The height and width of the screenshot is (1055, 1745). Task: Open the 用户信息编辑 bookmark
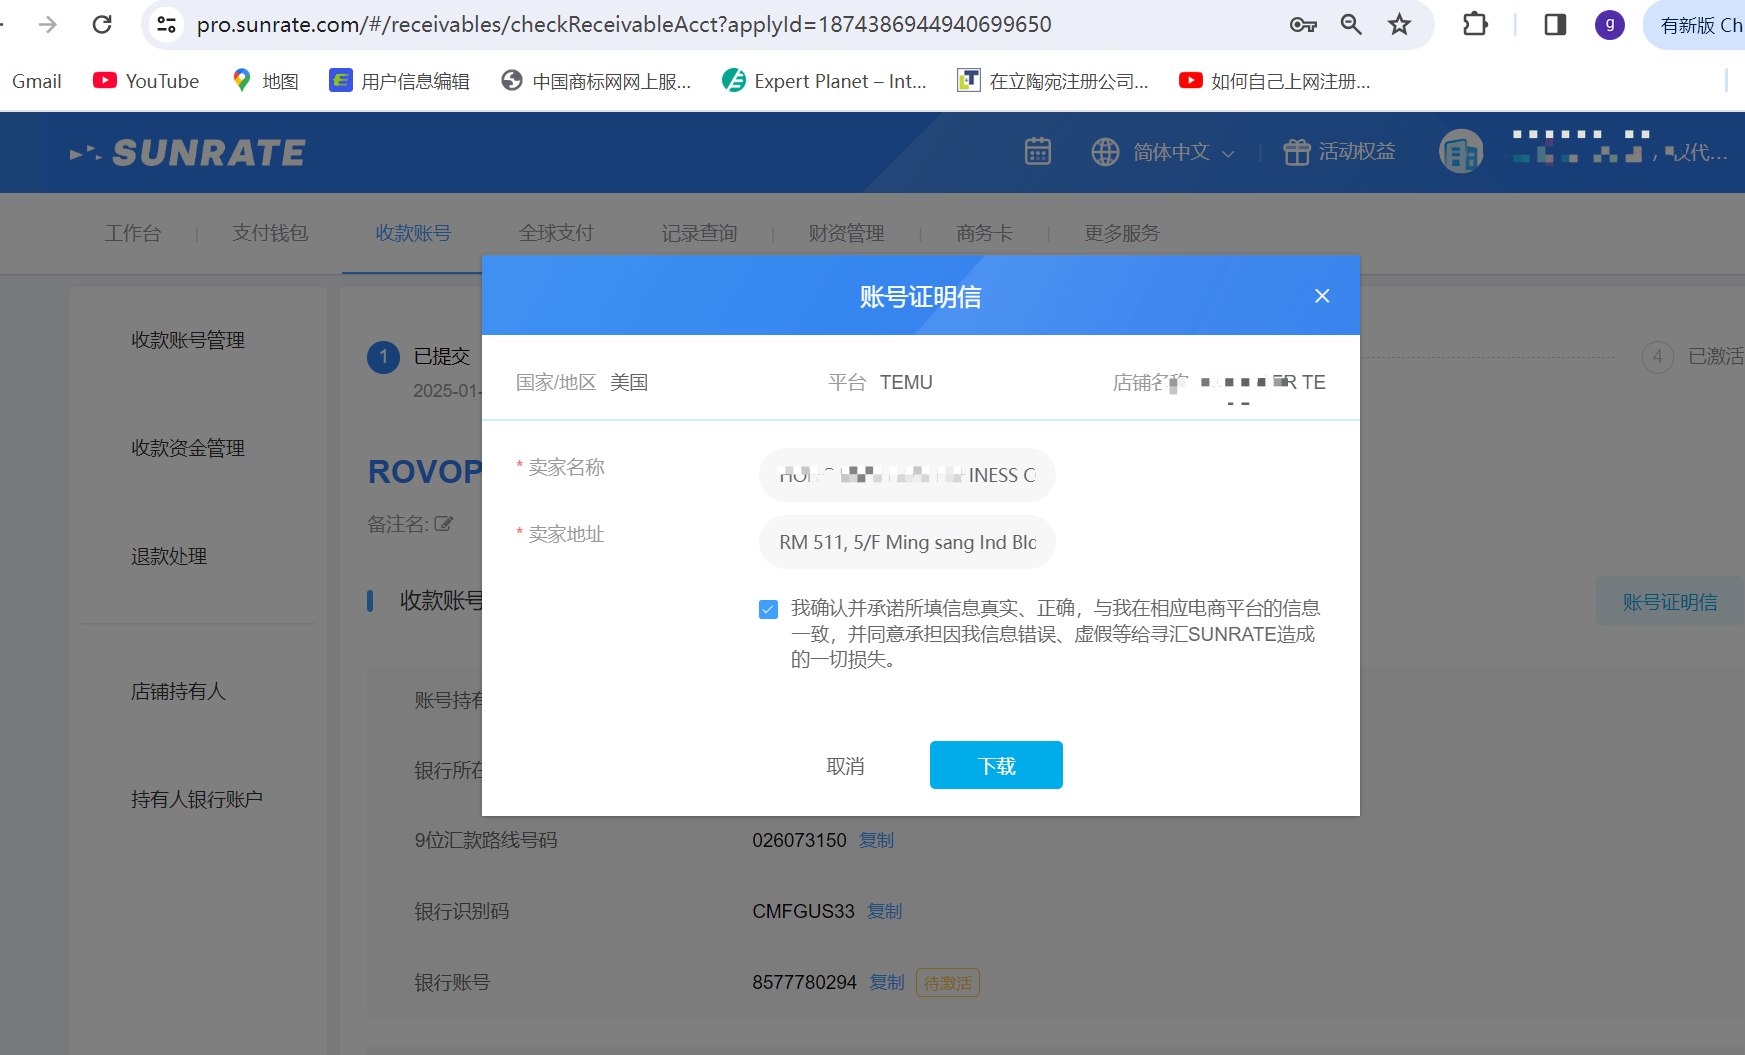tap(400, 81)
